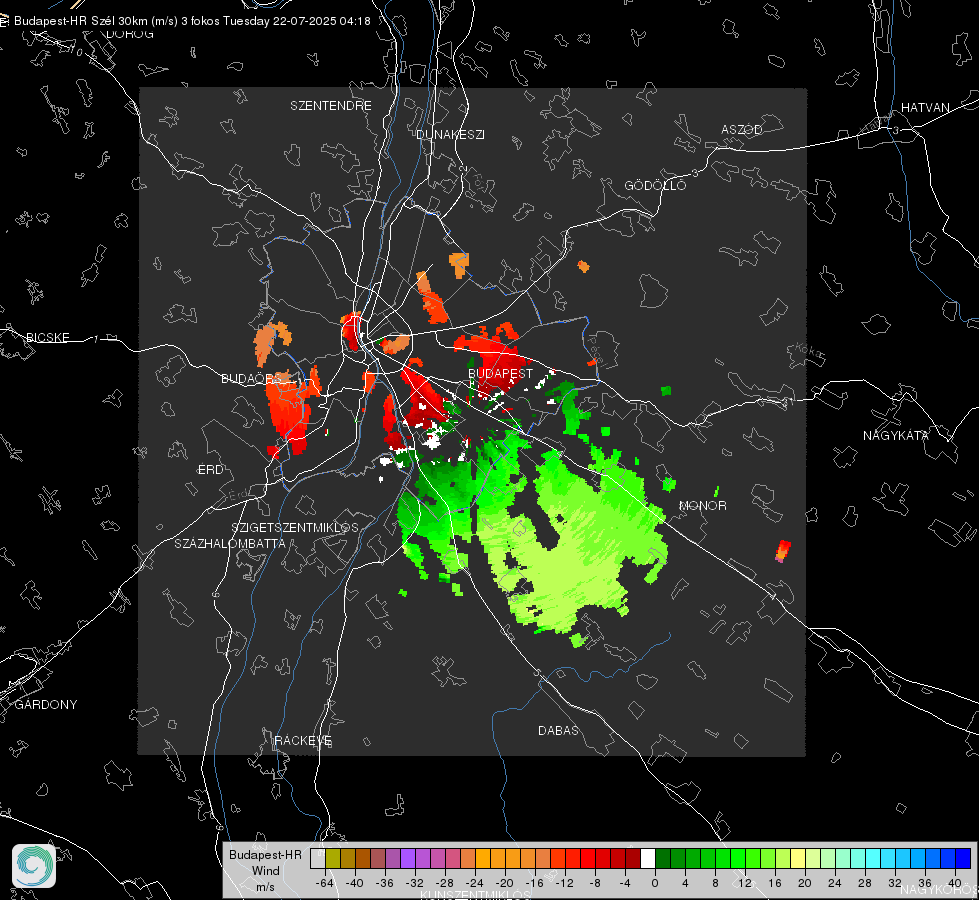Click the light gray leftmost legend swatch
979x900 pixels.
[x=317, y=858]
